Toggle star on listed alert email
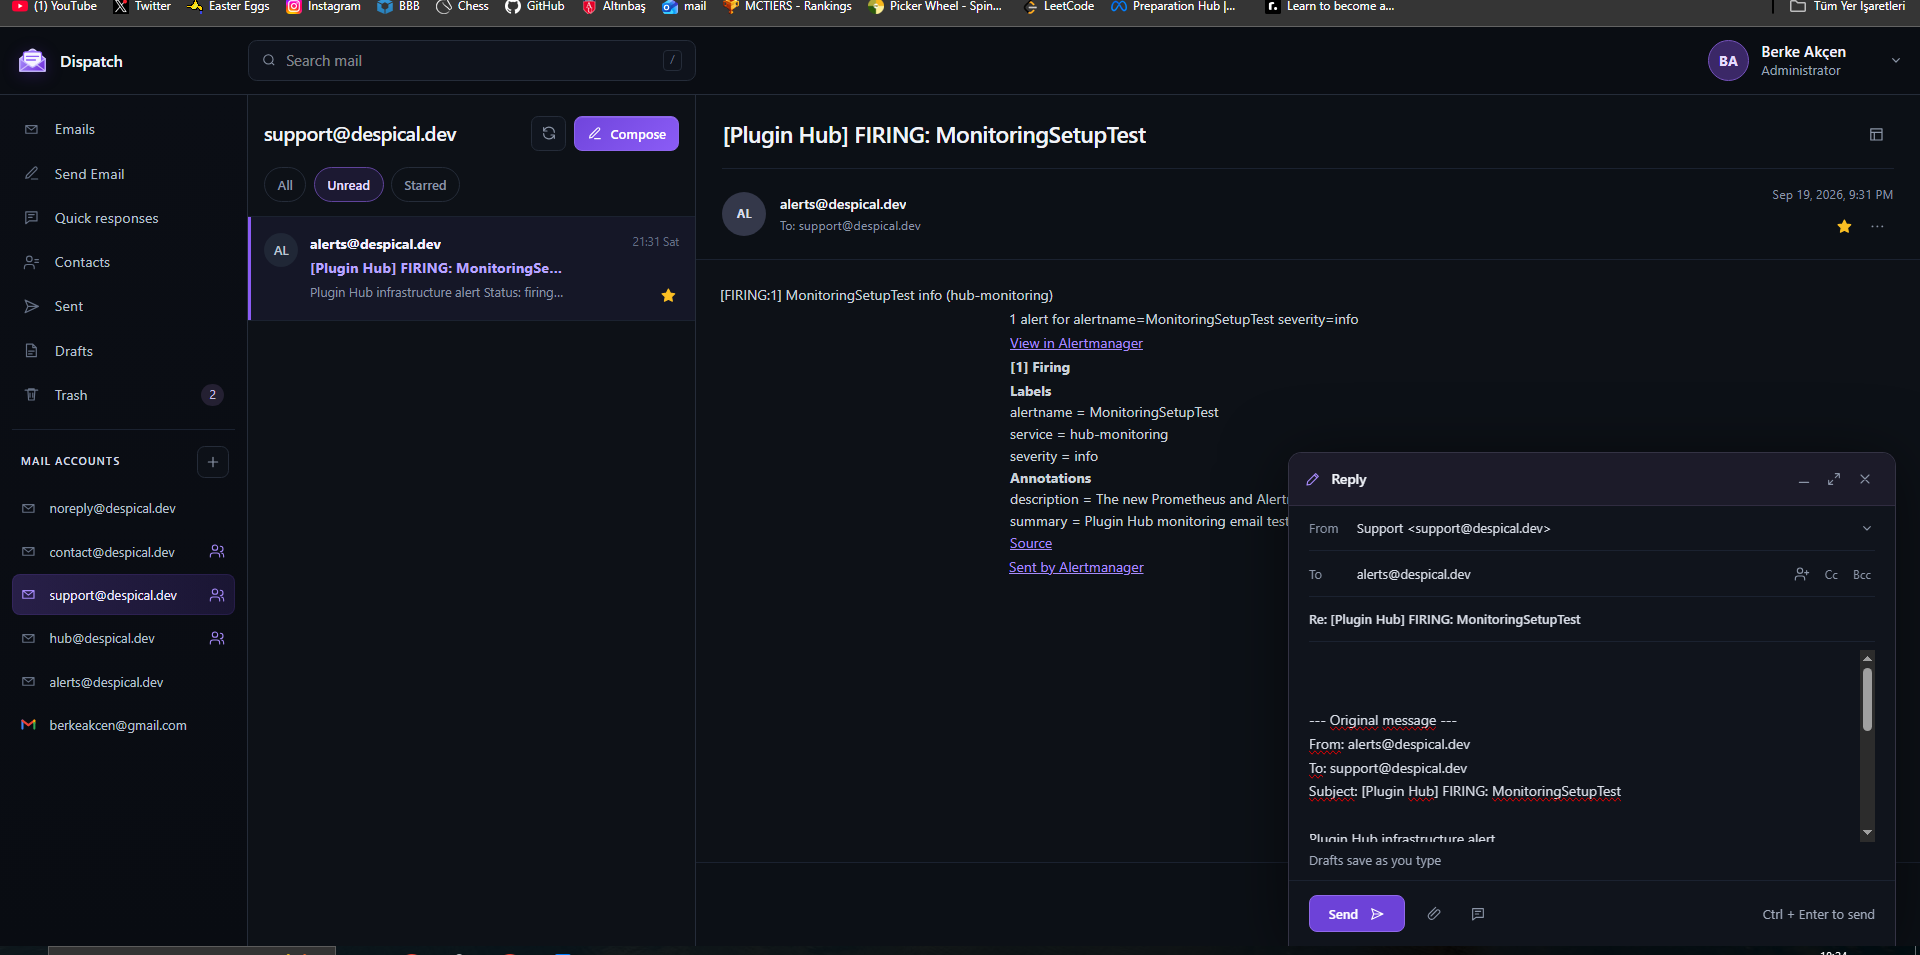 pyautogui.click(x=668, y=295)
